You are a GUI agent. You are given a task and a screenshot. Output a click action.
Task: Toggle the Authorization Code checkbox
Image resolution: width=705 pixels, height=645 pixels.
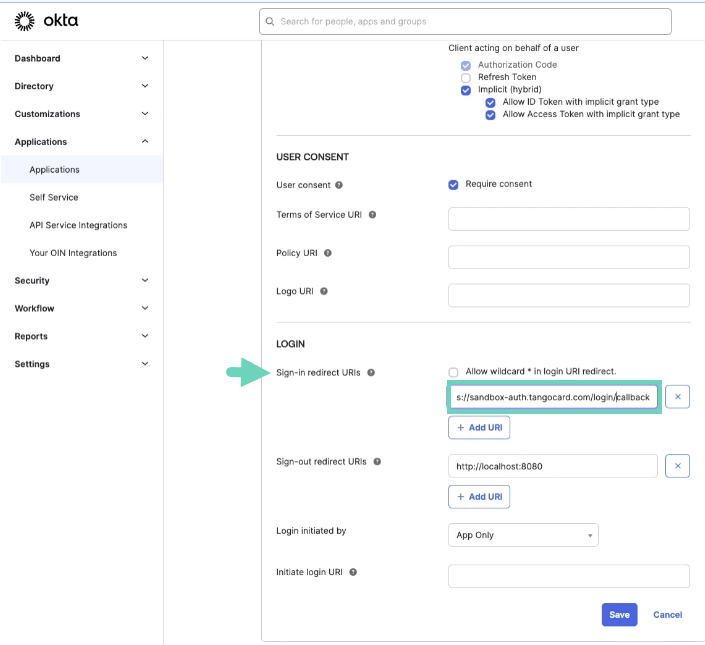(x=466, y=66)
